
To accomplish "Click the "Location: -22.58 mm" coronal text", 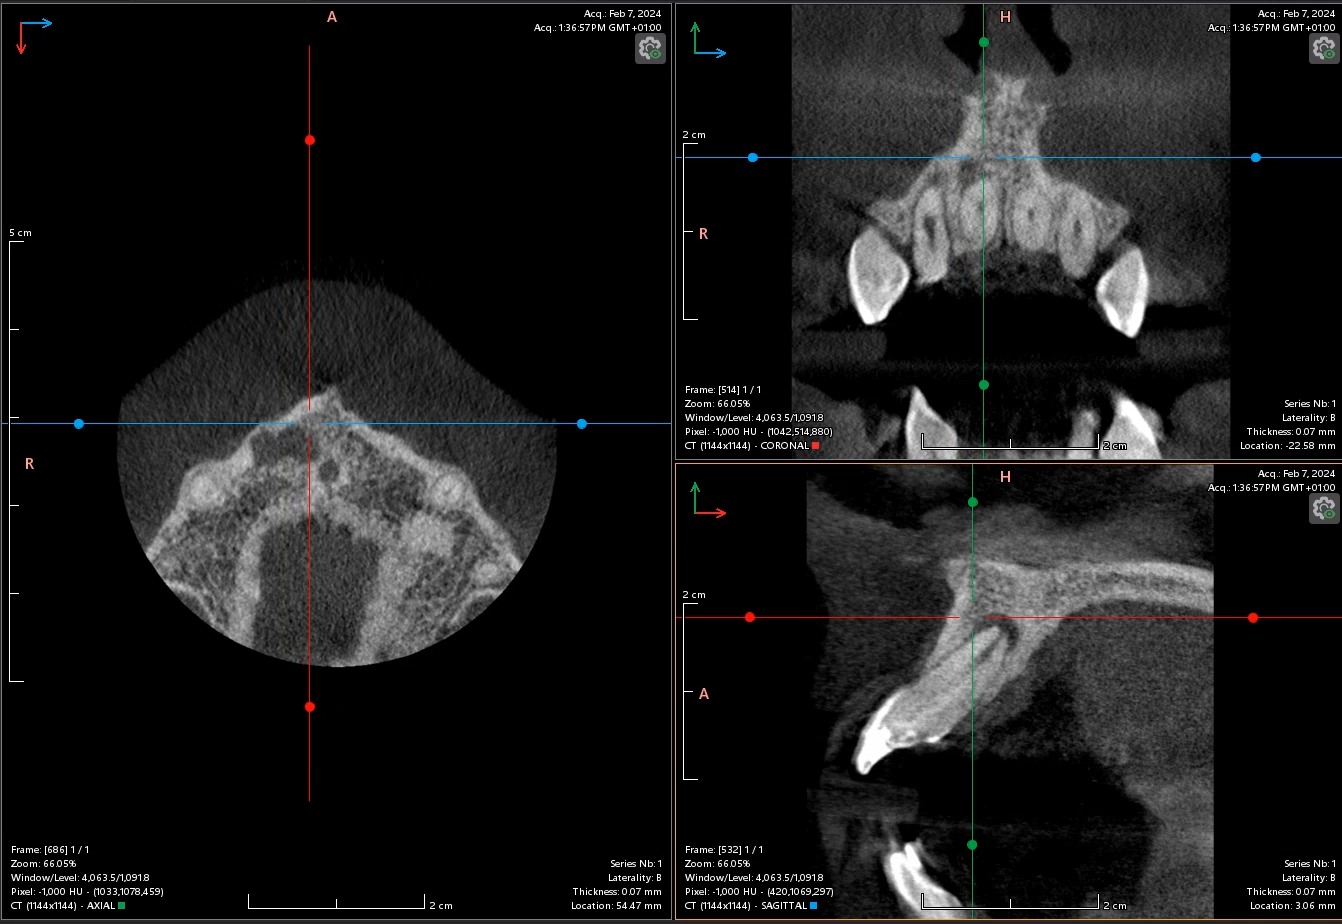I will click(x=1288, y=445).
